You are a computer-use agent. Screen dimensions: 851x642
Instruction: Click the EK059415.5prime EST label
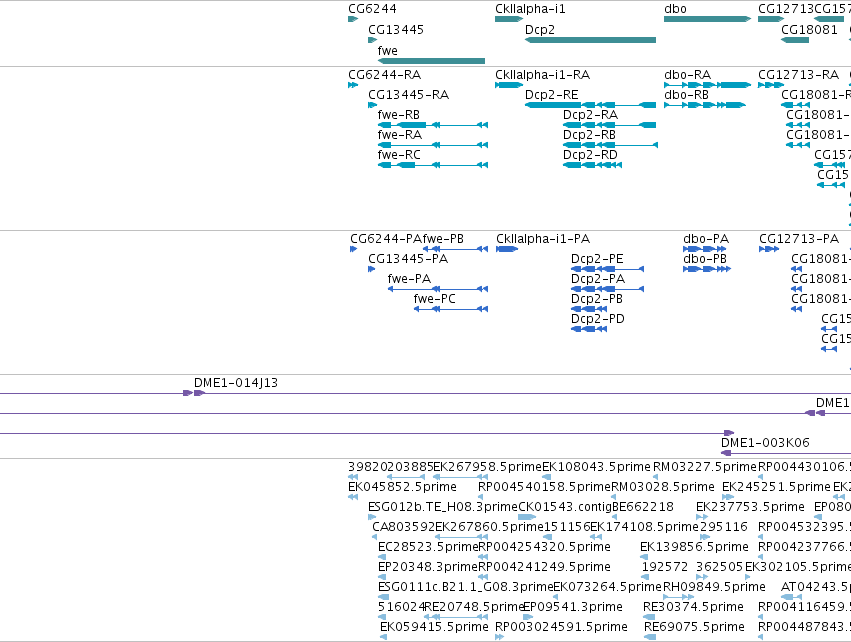(x=434, y=628)
